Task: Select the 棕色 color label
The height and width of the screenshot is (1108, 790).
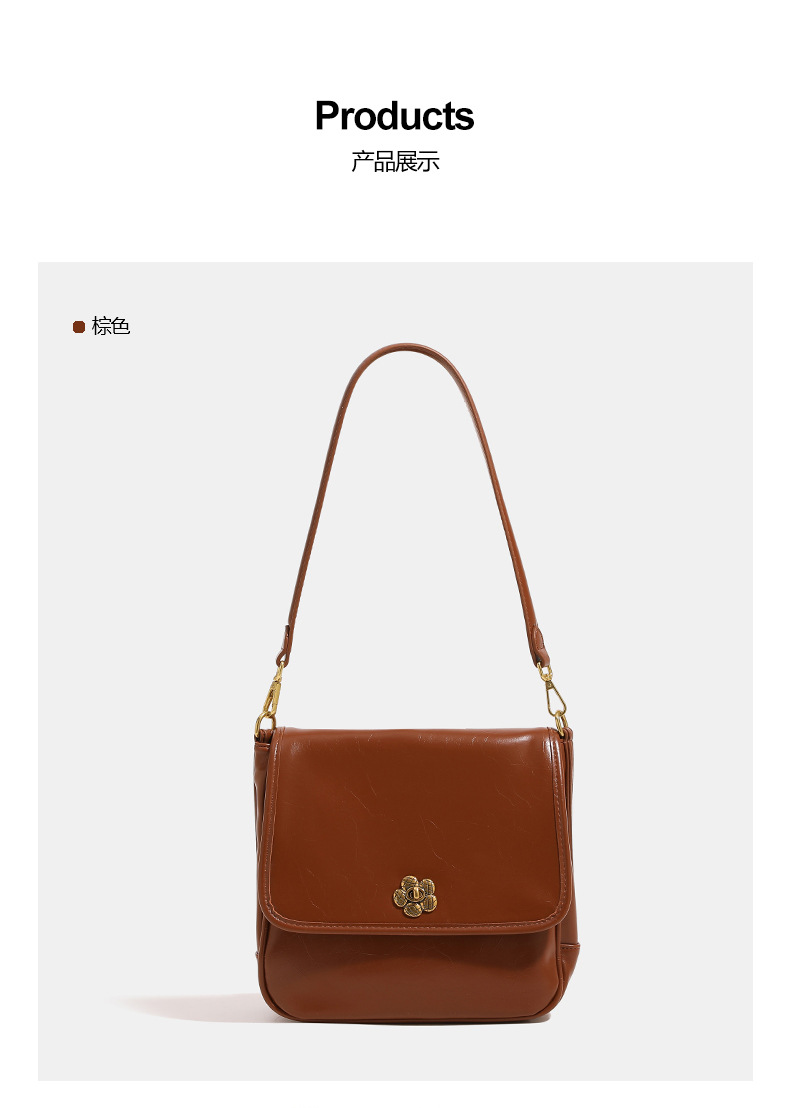Action: [111, 326]
